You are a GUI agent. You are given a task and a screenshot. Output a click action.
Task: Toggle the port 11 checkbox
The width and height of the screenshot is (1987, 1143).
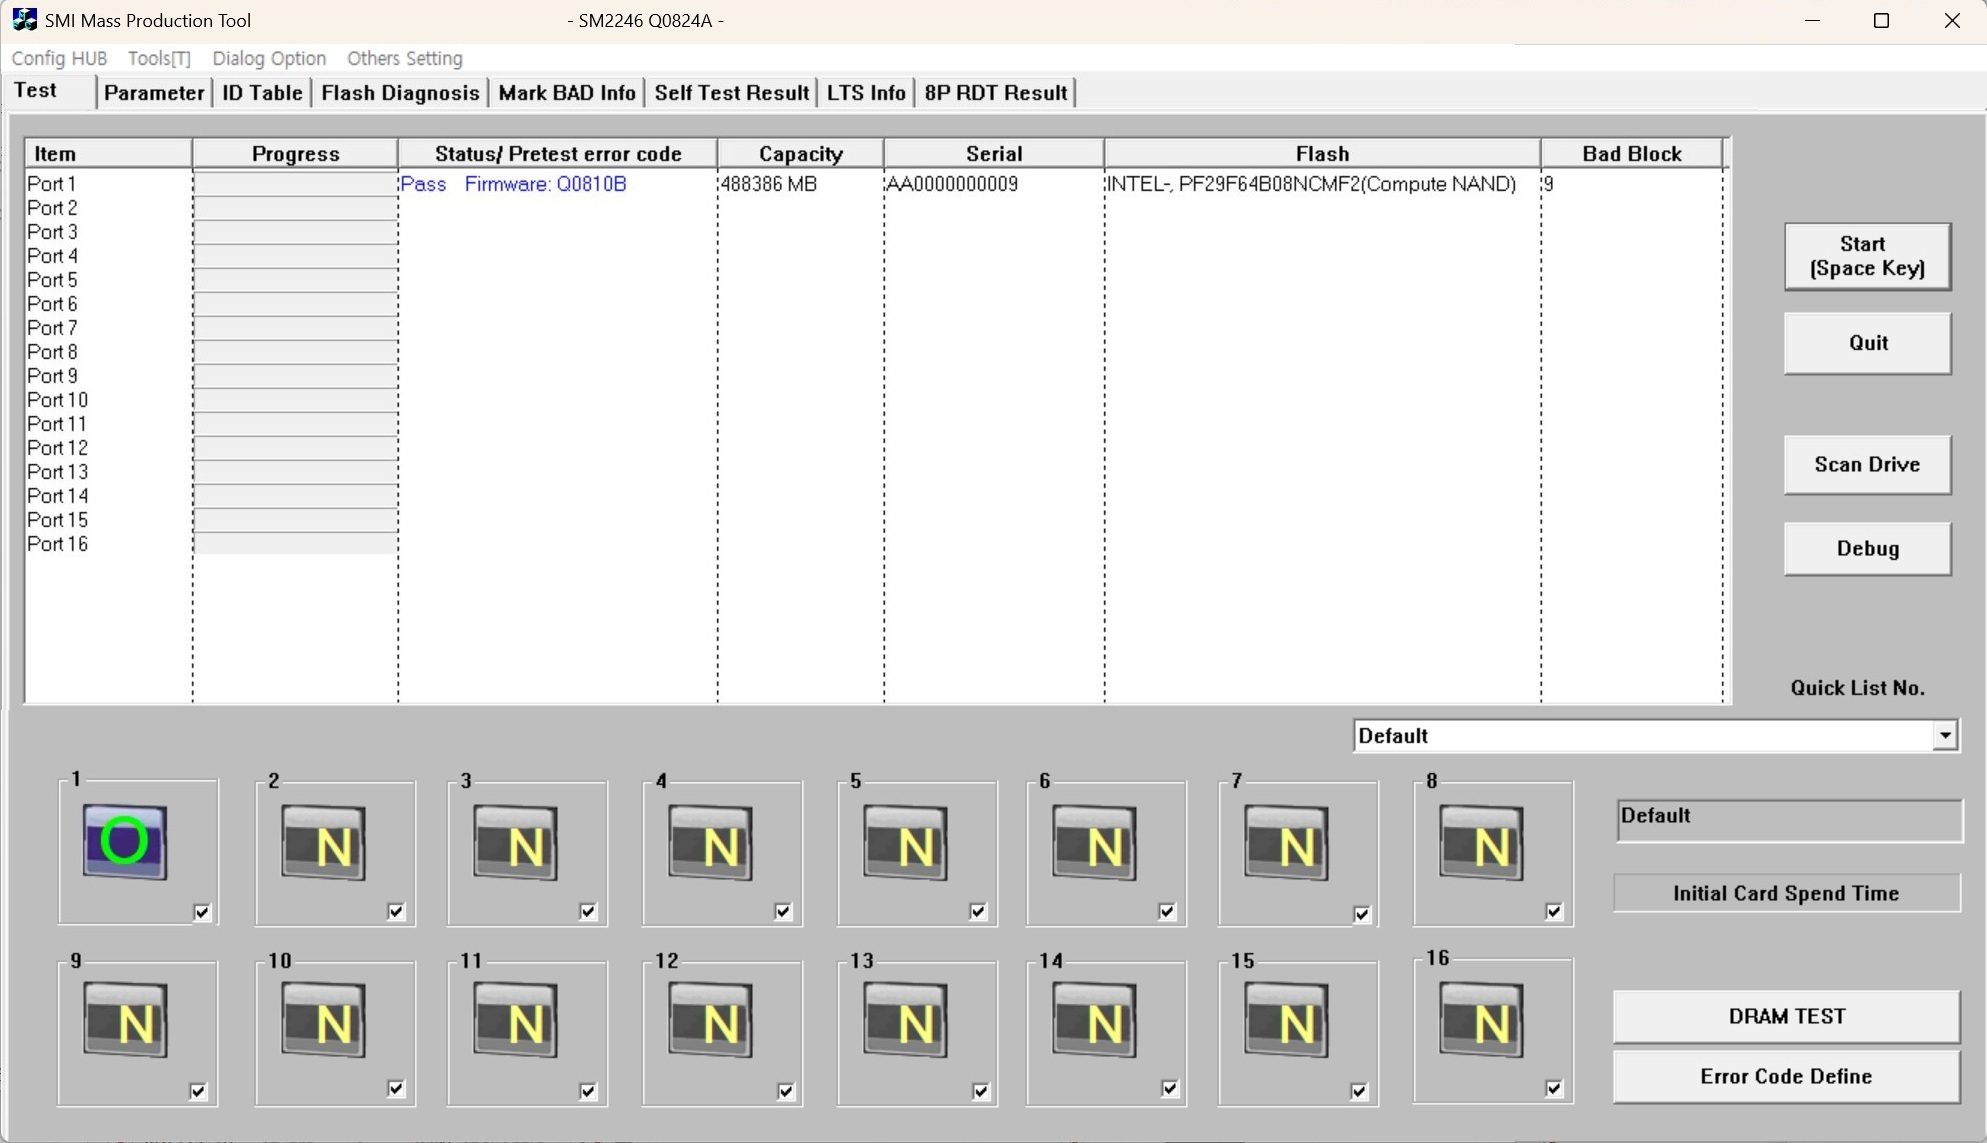pos(588,1091)
